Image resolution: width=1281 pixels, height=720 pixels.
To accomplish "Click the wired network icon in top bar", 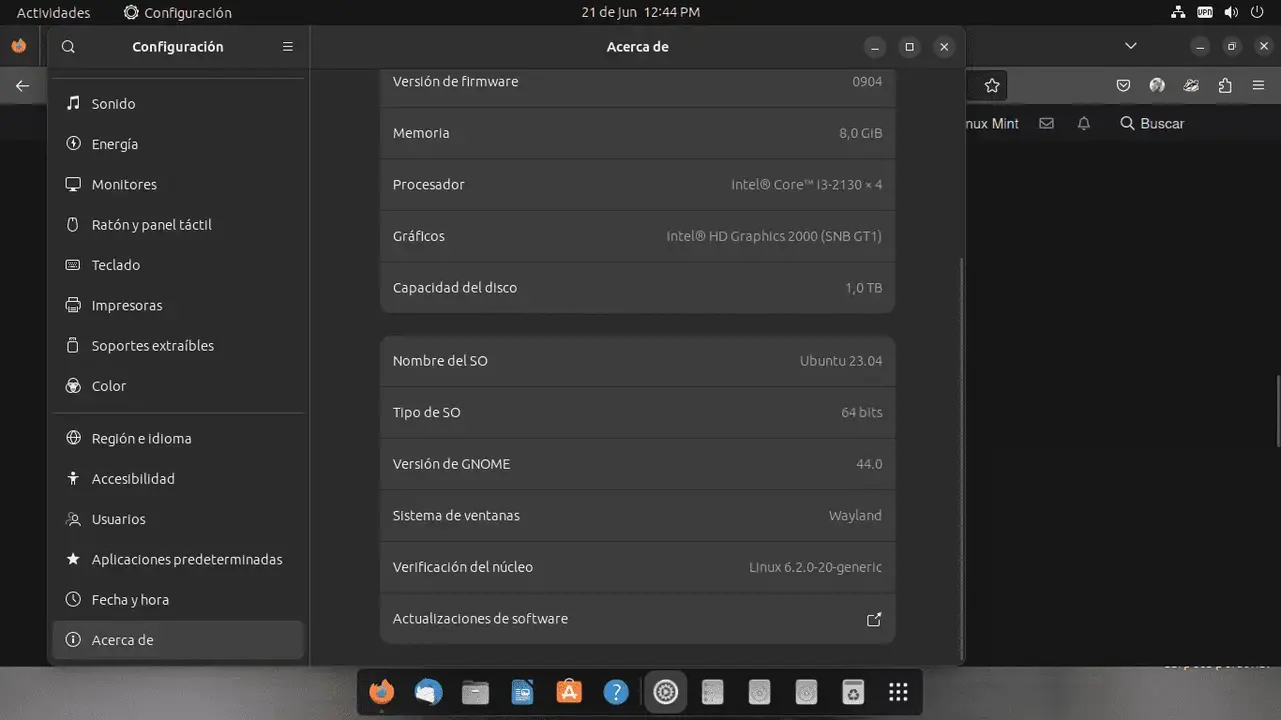I will pyautogui.click(x=1177, y=13).
